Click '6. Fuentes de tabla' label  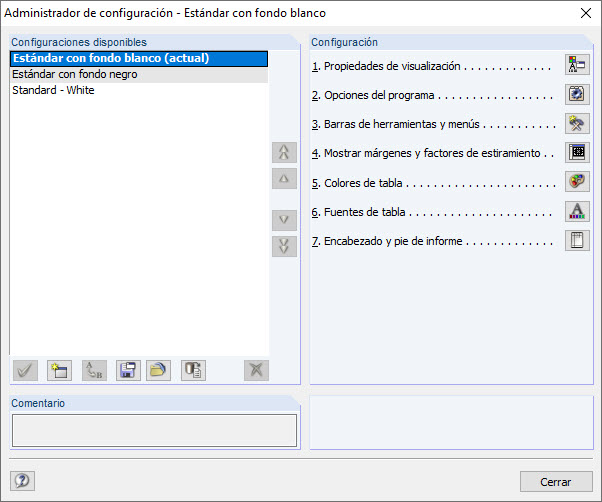[358, 212]
